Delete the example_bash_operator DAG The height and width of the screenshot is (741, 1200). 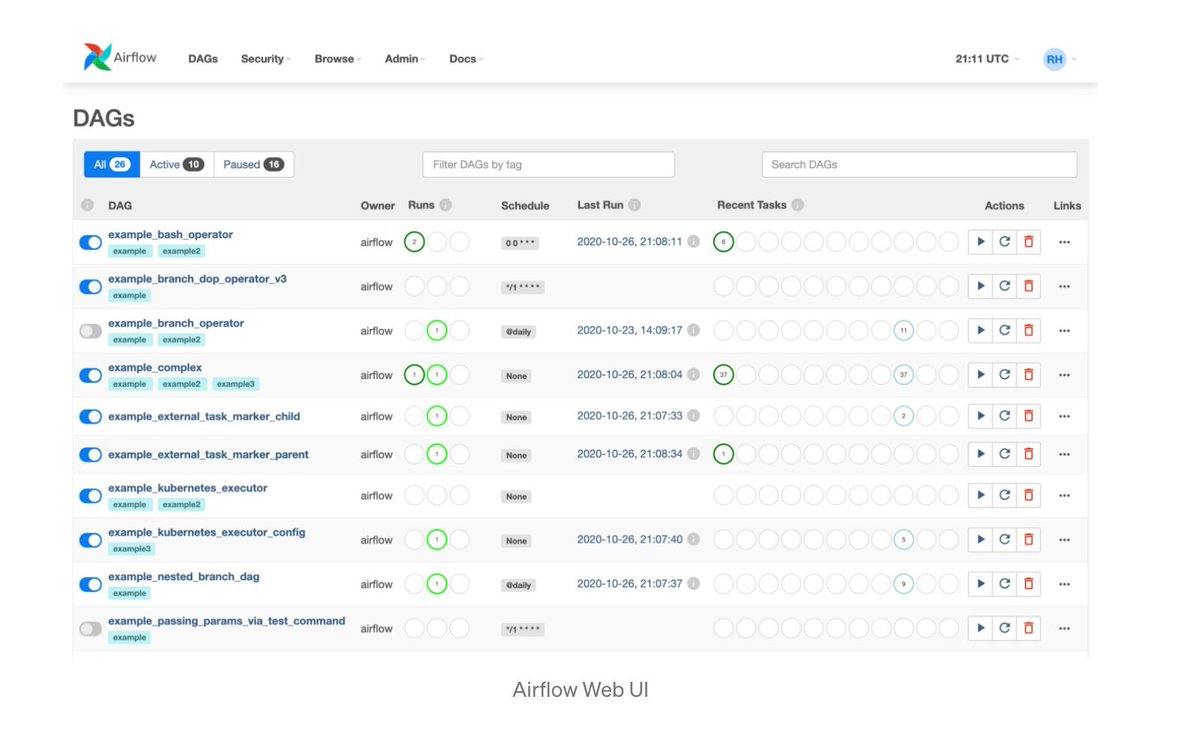click(1028, 242)
